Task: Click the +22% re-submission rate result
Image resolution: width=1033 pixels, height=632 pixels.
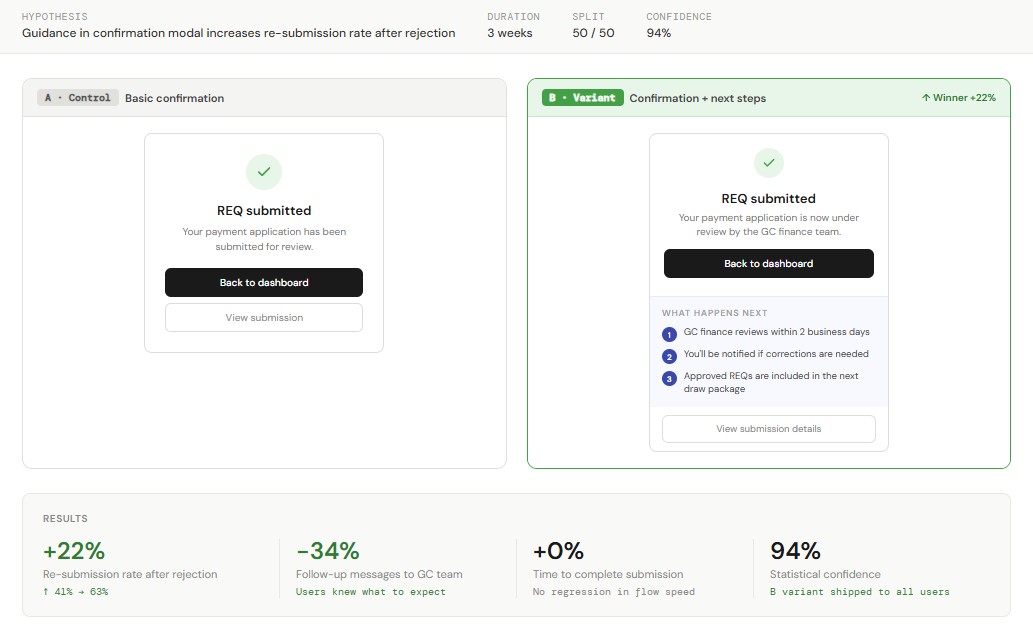Action: [x=74, y=551]
